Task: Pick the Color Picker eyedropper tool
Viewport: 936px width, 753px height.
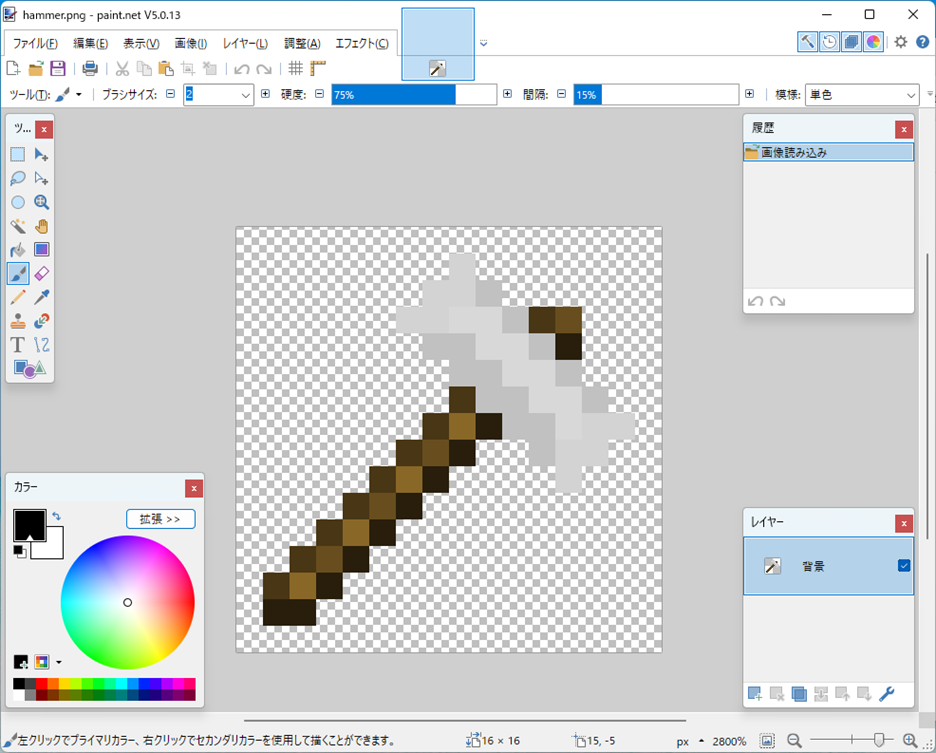Action: pyautogui.click(x=42, y=297)
